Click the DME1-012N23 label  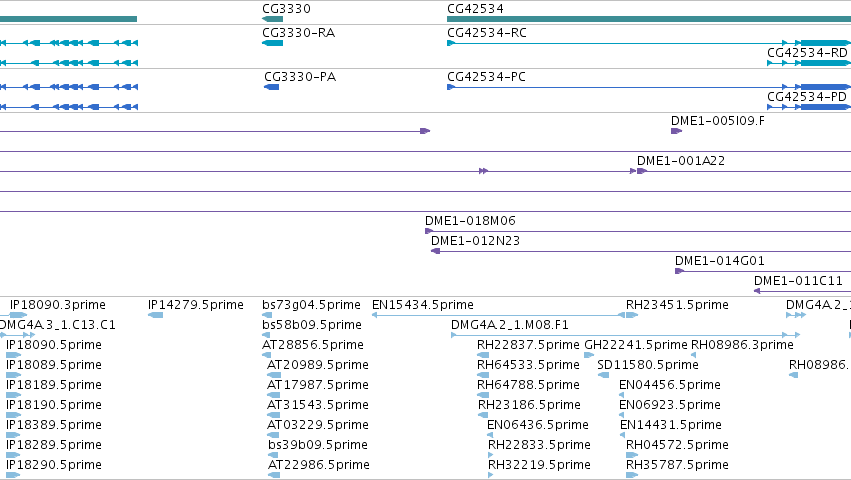(475, 241)
